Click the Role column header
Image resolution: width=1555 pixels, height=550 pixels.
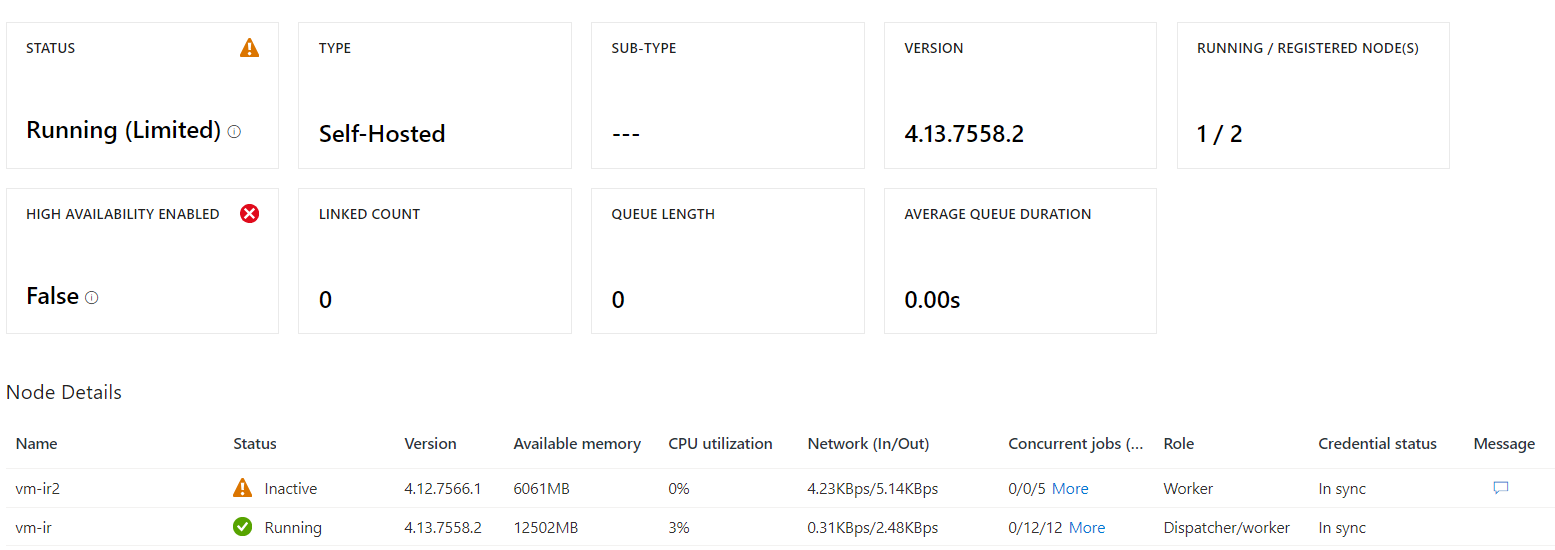pos(1179,444)
